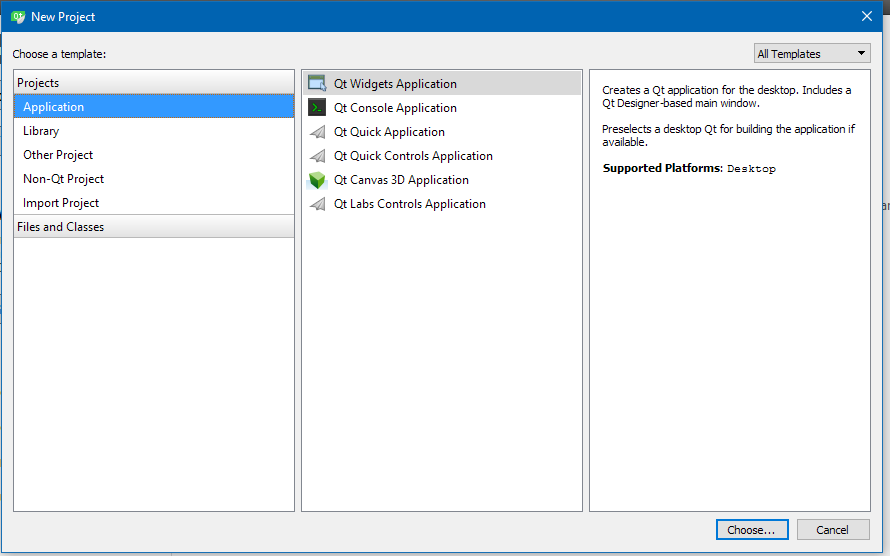Cancel the New Project dialog
The height and width of the screenshot is (556, 890).
click(x=833, y=529)
